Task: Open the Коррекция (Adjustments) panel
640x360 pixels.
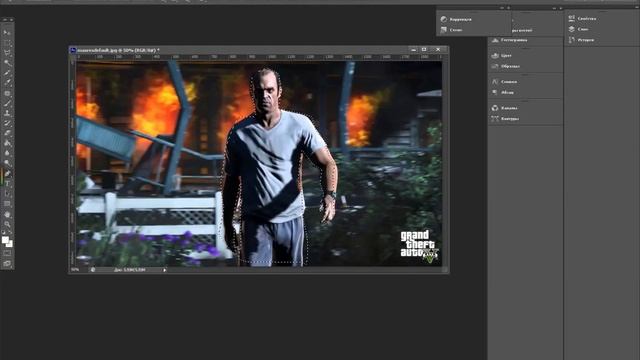Action: [x=456, y=19]
